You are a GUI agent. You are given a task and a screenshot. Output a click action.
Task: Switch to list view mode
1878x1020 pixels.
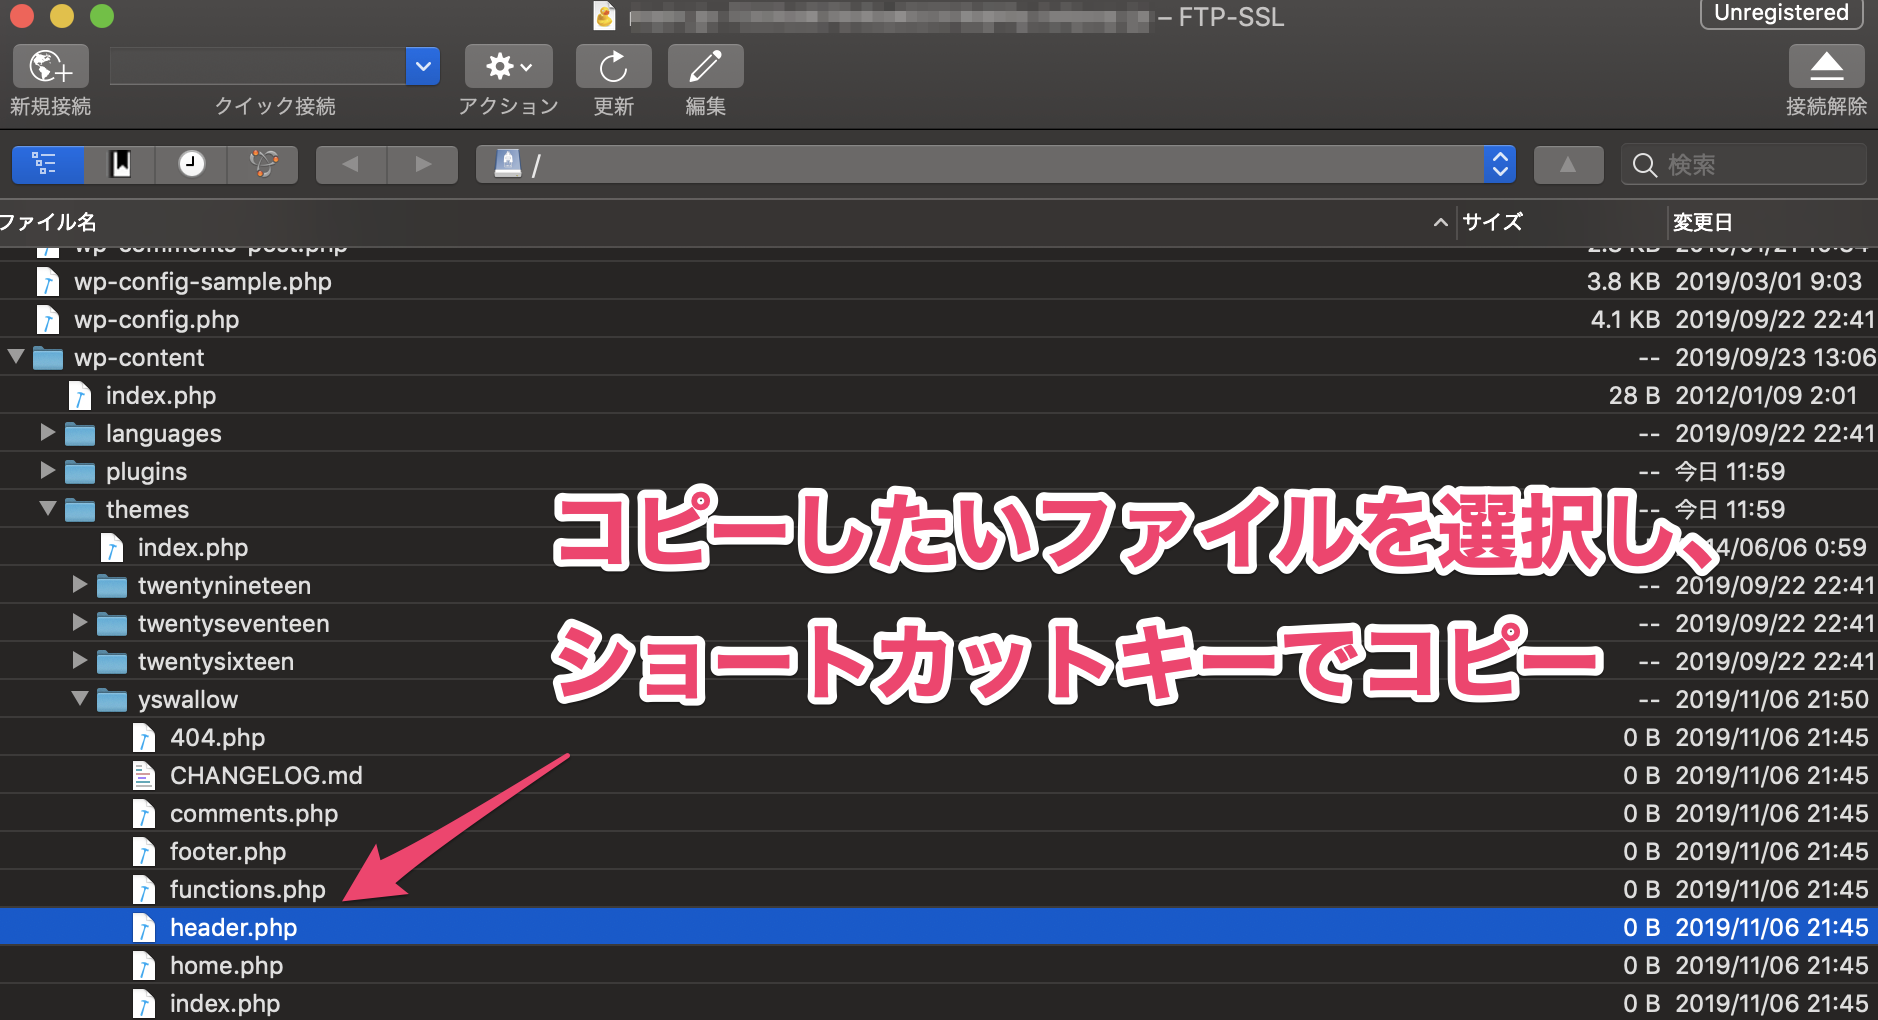point(47,164)
